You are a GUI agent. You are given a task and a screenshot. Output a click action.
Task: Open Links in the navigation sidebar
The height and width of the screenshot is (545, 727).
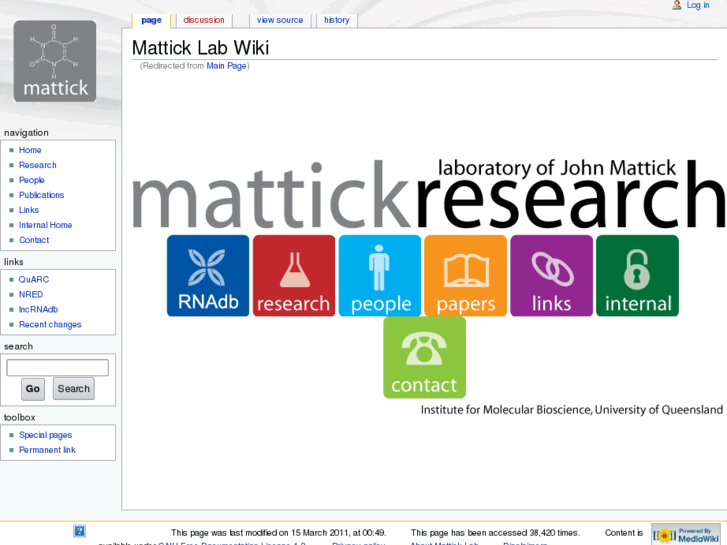tap(29, 210)
